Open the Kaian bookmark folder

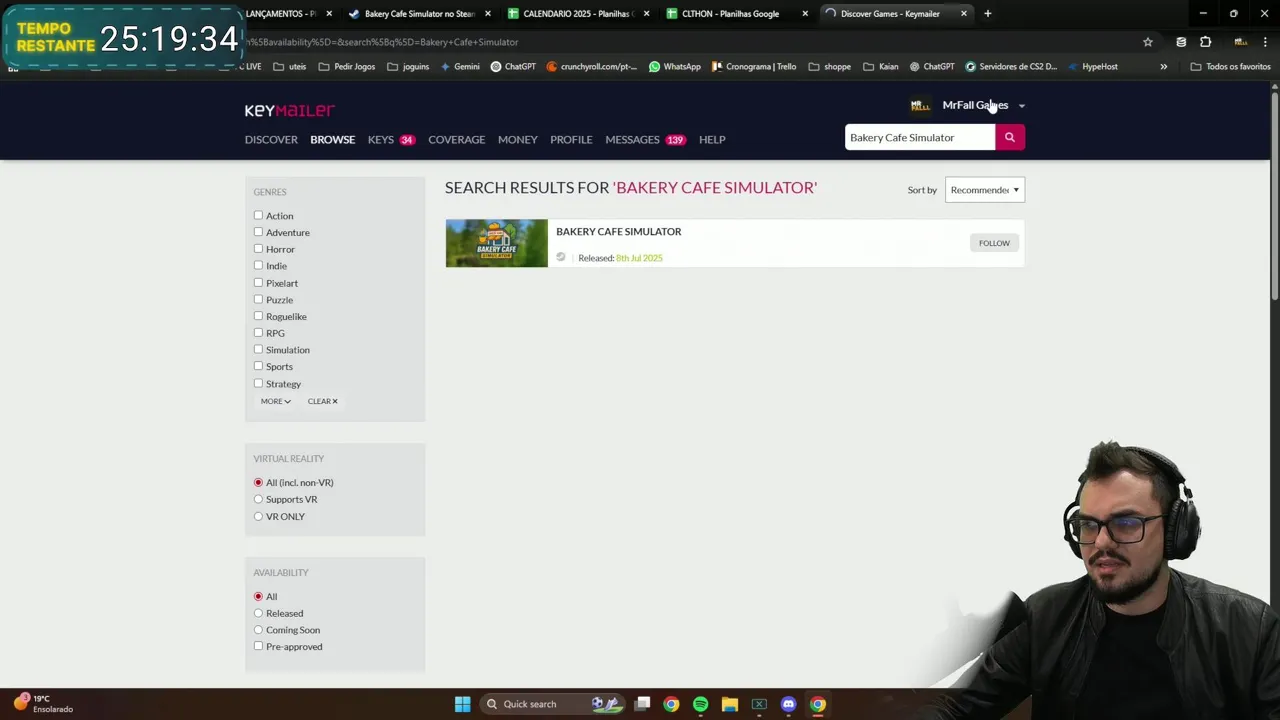click(x=881, y=67)
